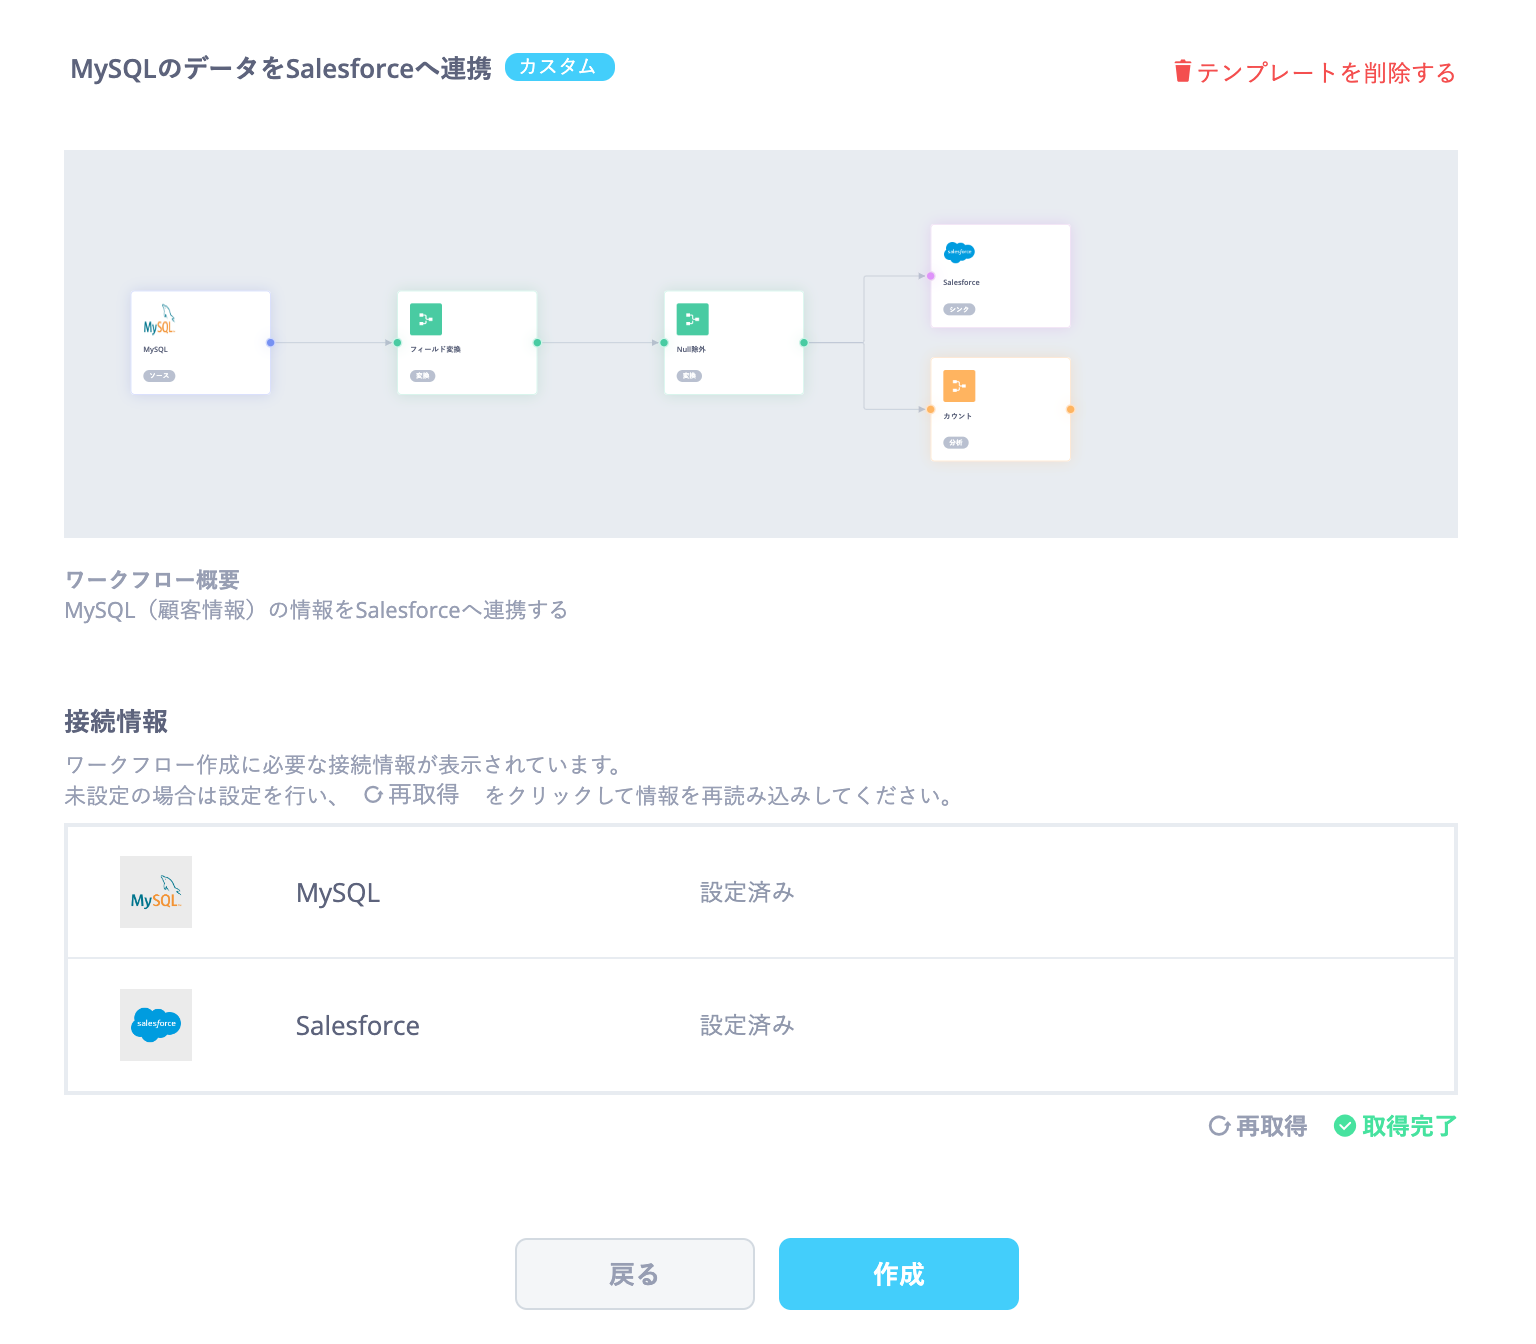The image size is (1536, 1344).
Task: Click the orange output port of the カウント node
Action: (1070, 409)
